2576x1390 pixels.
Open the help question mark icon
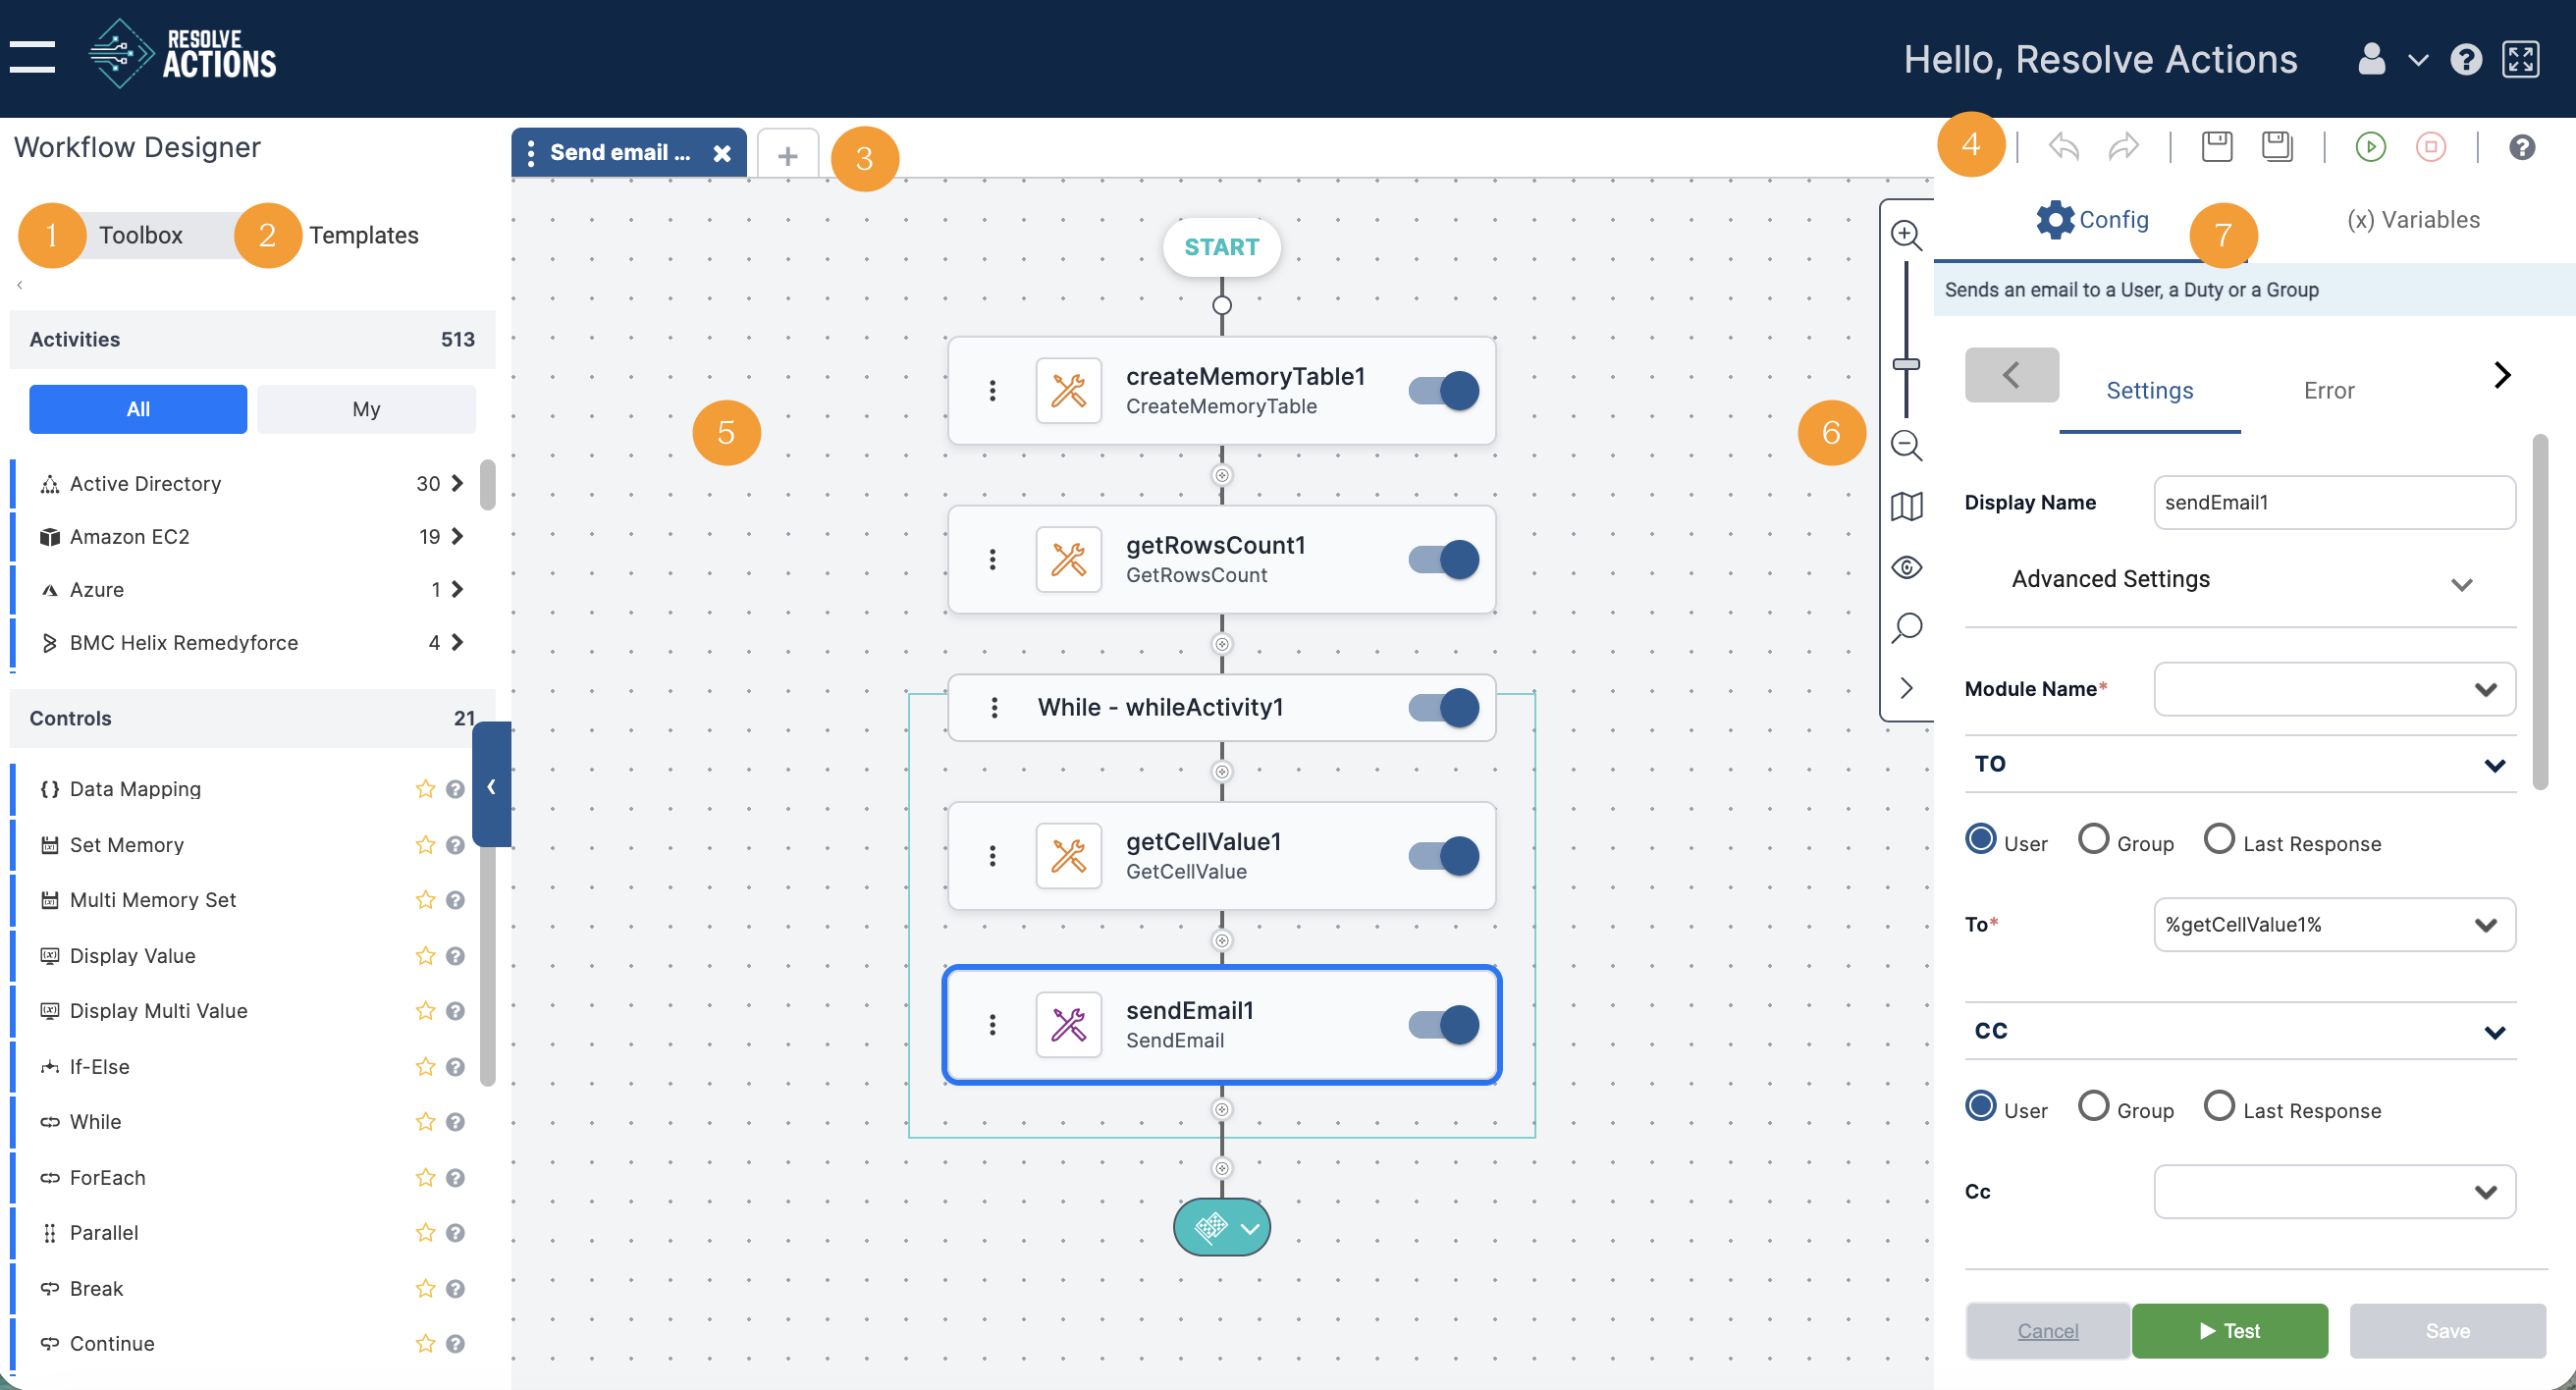(x=2521, y=147)
